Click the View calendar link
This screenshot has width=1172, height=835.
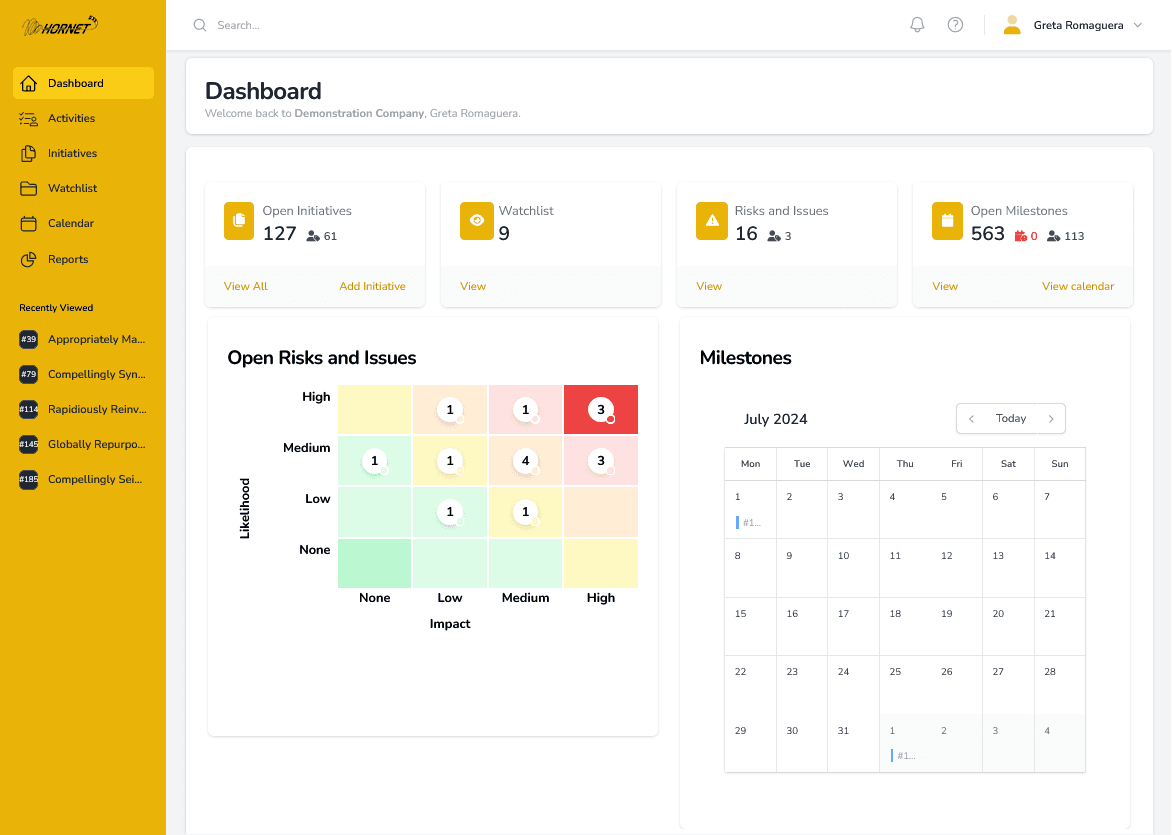1077,286
